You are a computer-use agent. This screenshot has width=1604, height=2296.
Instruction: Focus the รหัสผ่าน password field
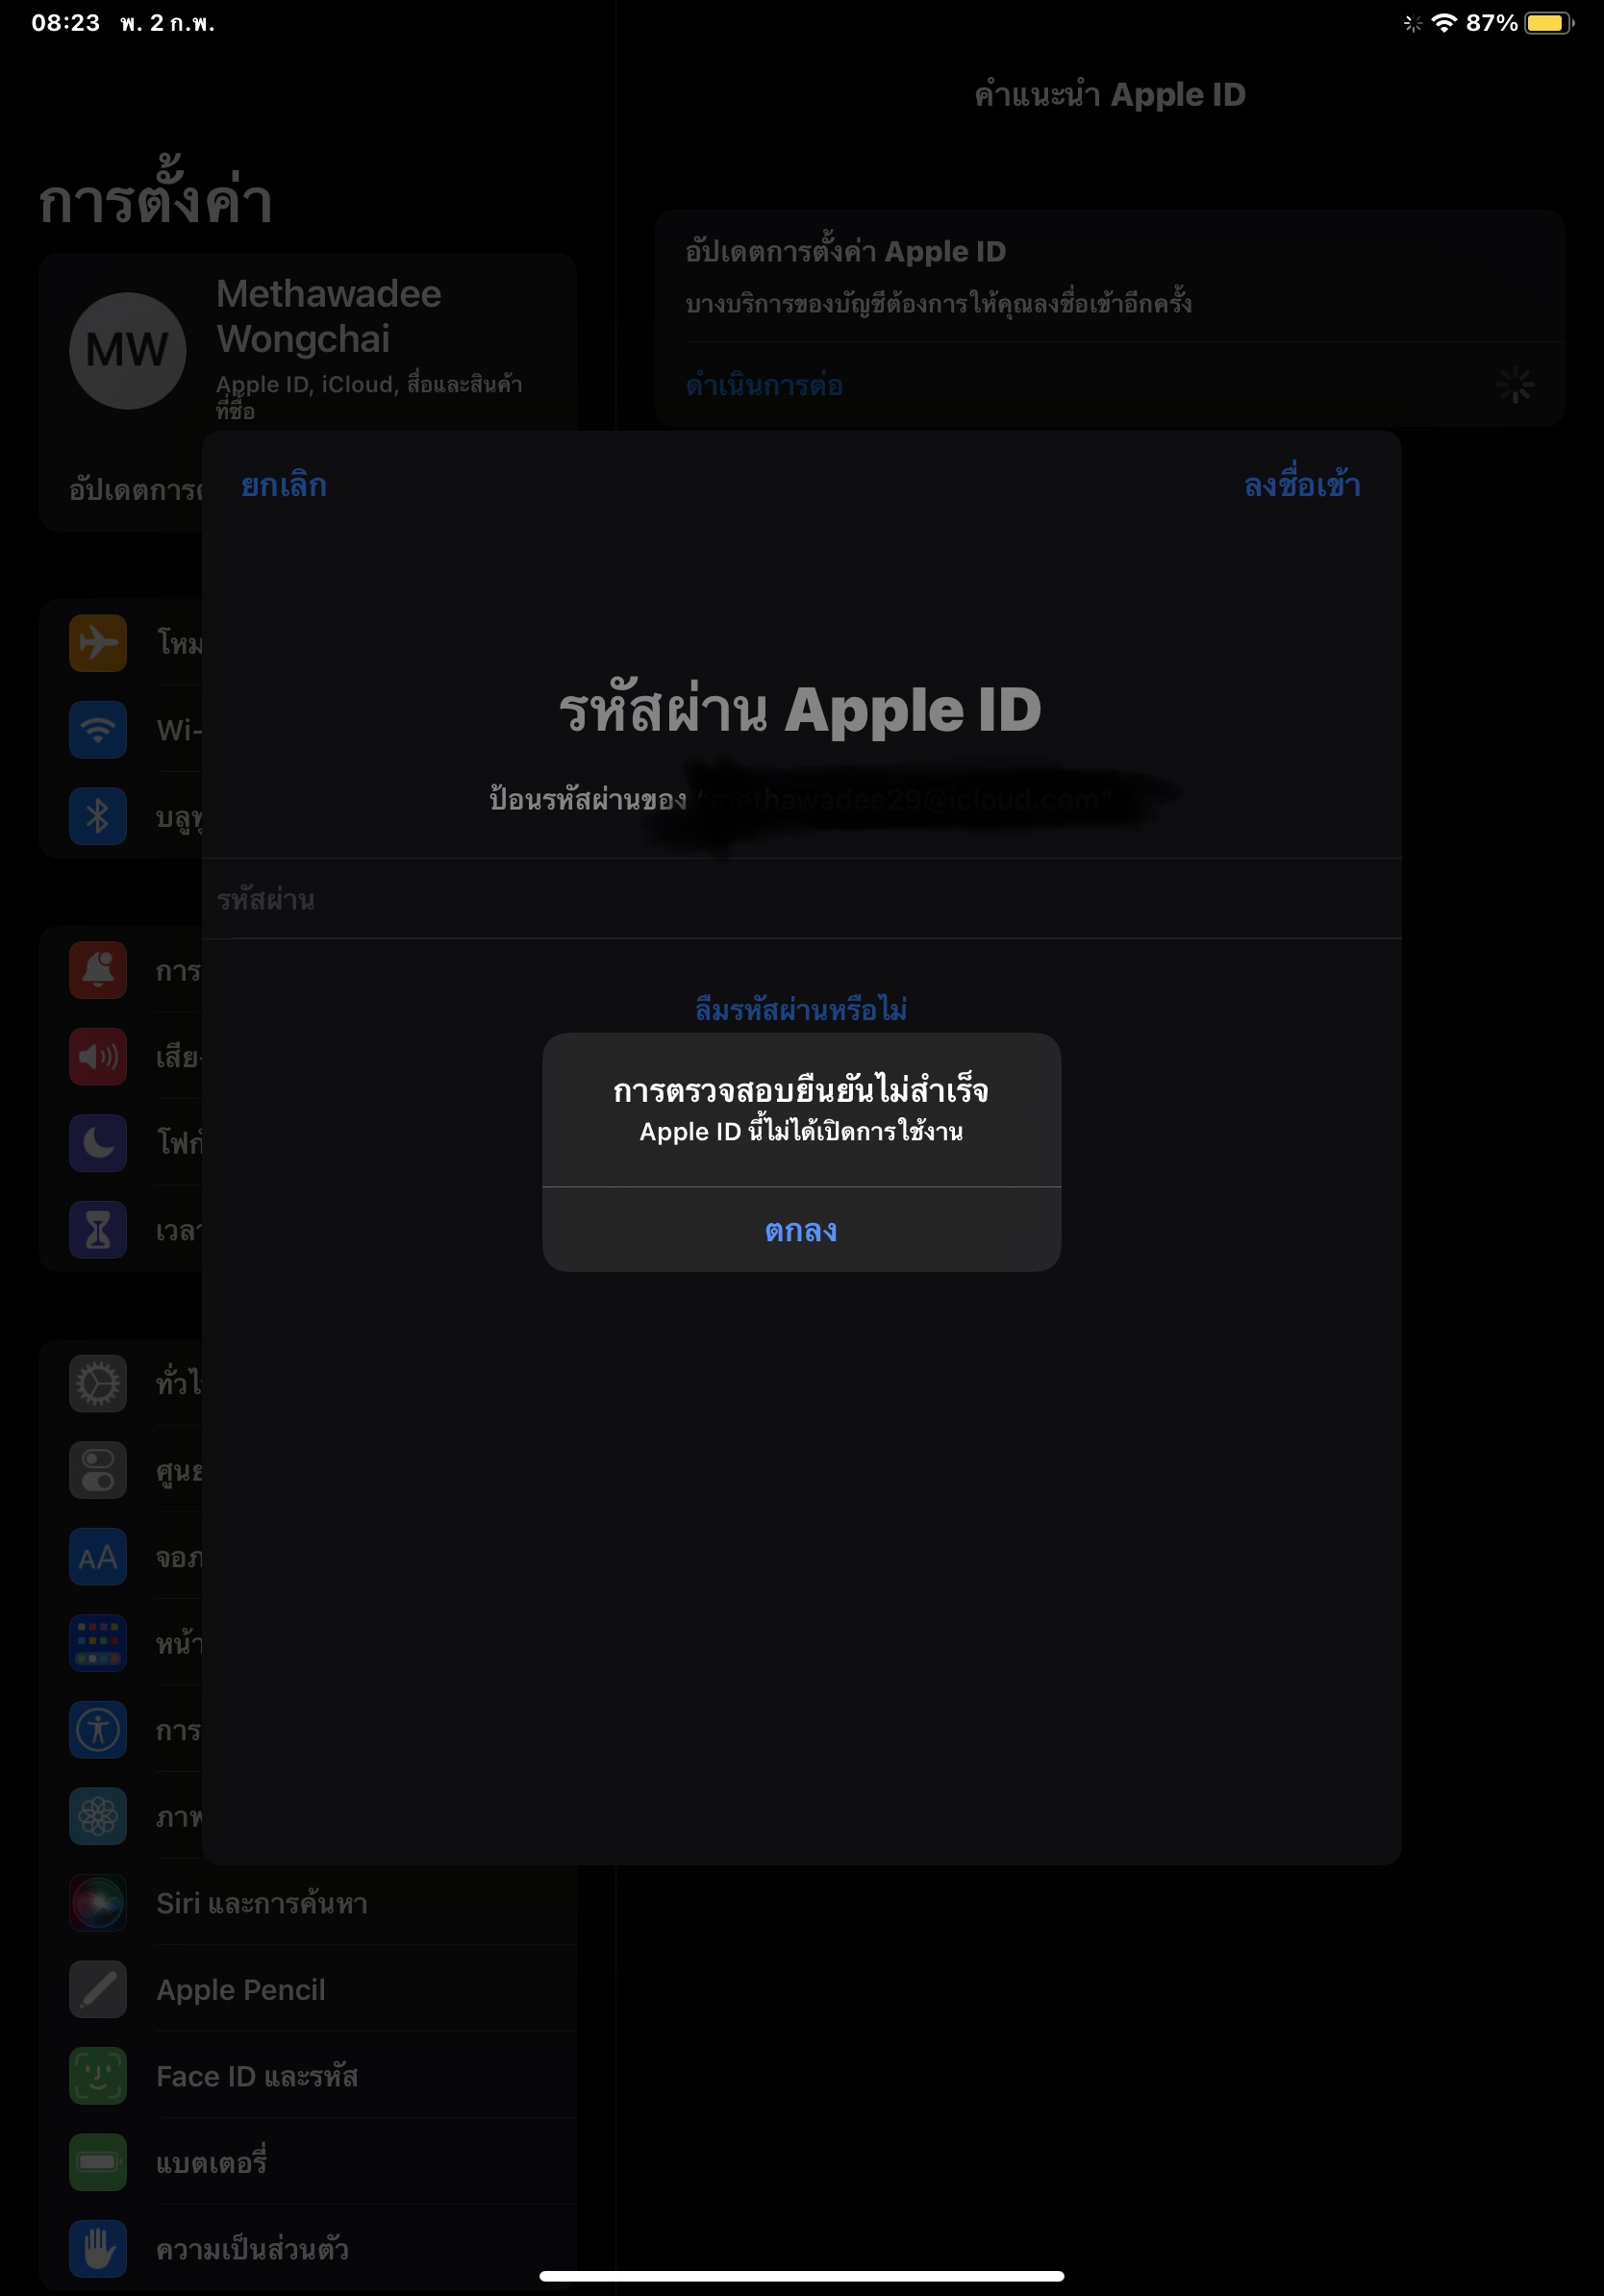click(801, 899)
